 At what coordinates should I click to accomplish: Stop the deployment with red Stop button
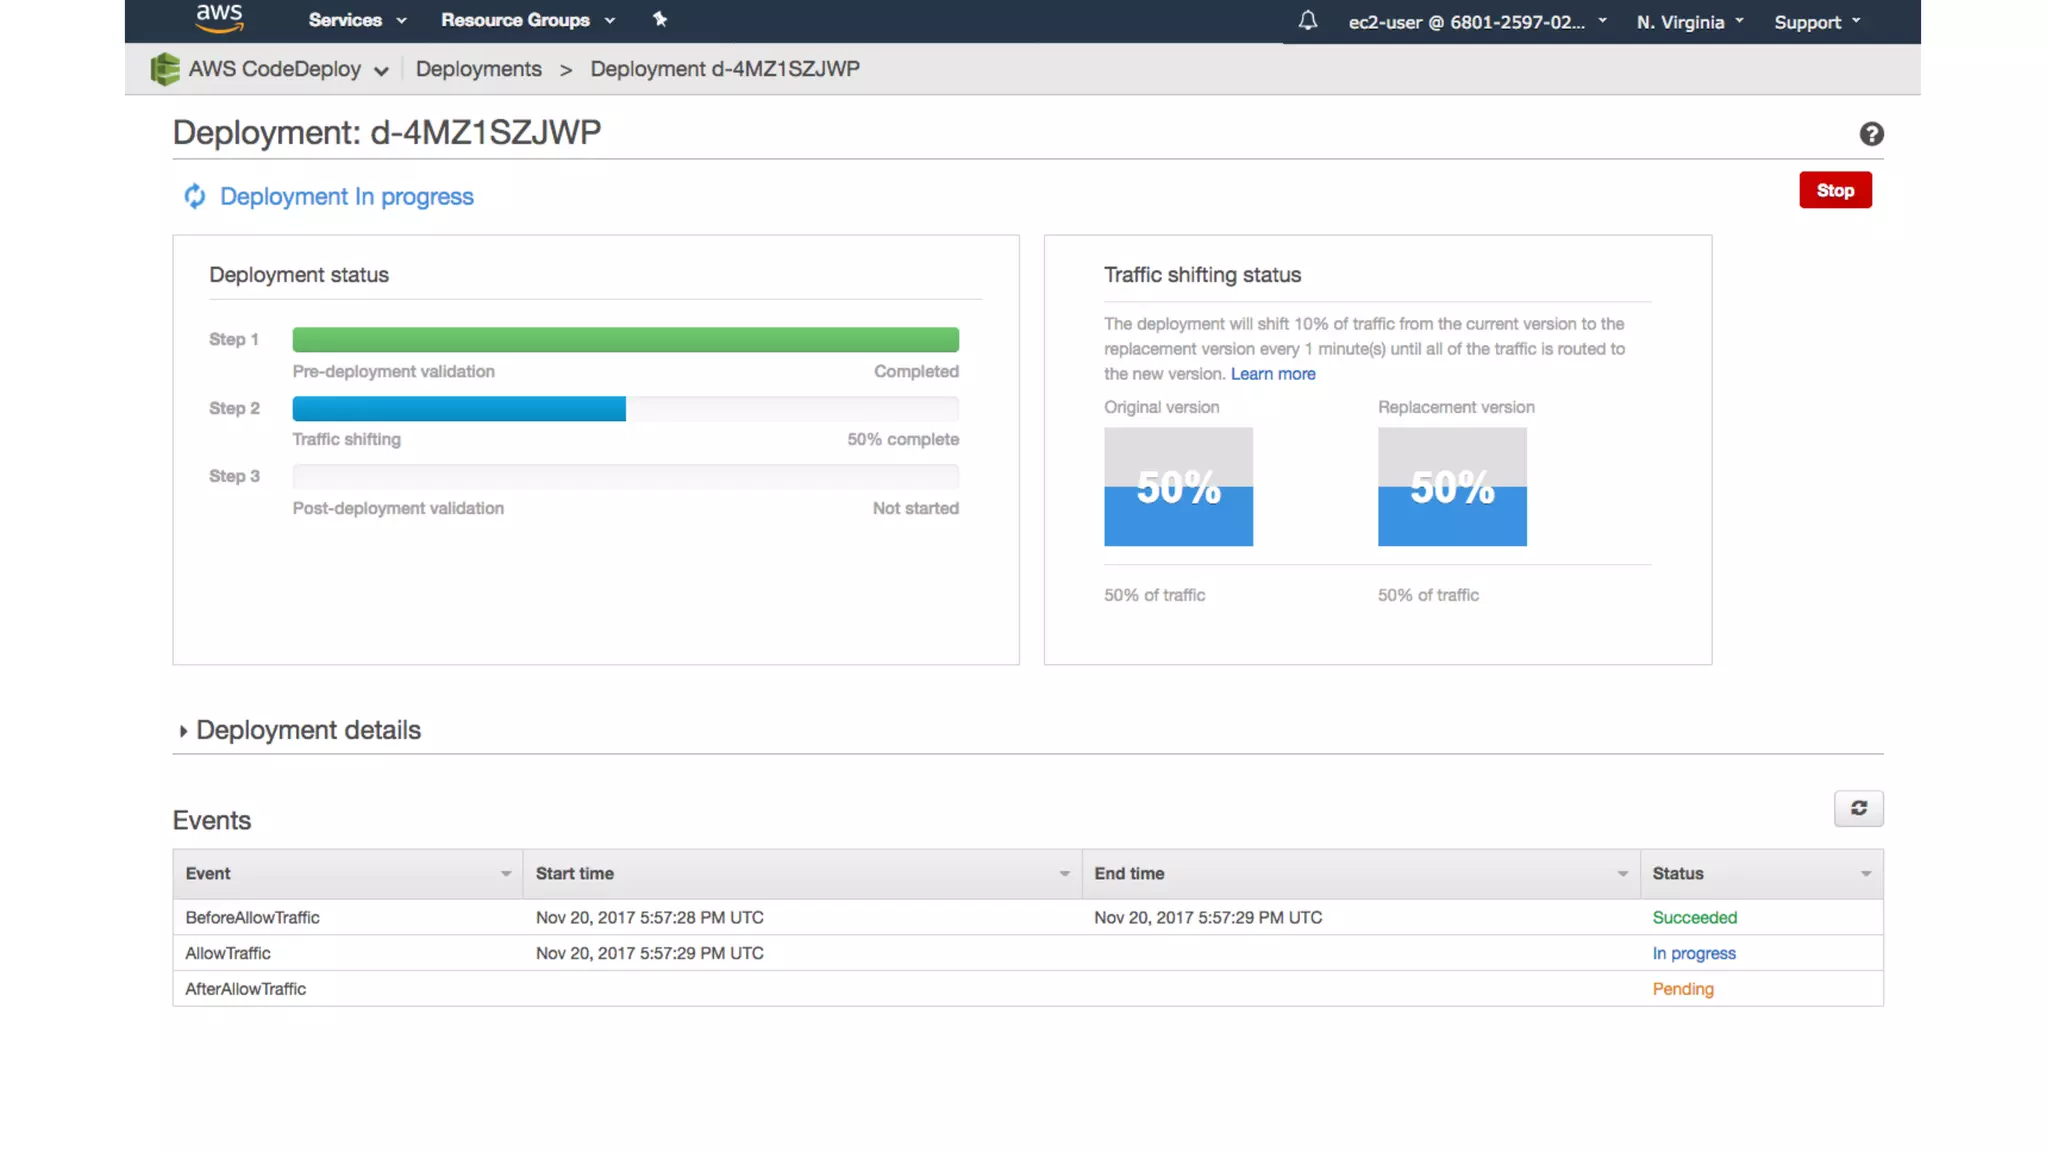1834,190
